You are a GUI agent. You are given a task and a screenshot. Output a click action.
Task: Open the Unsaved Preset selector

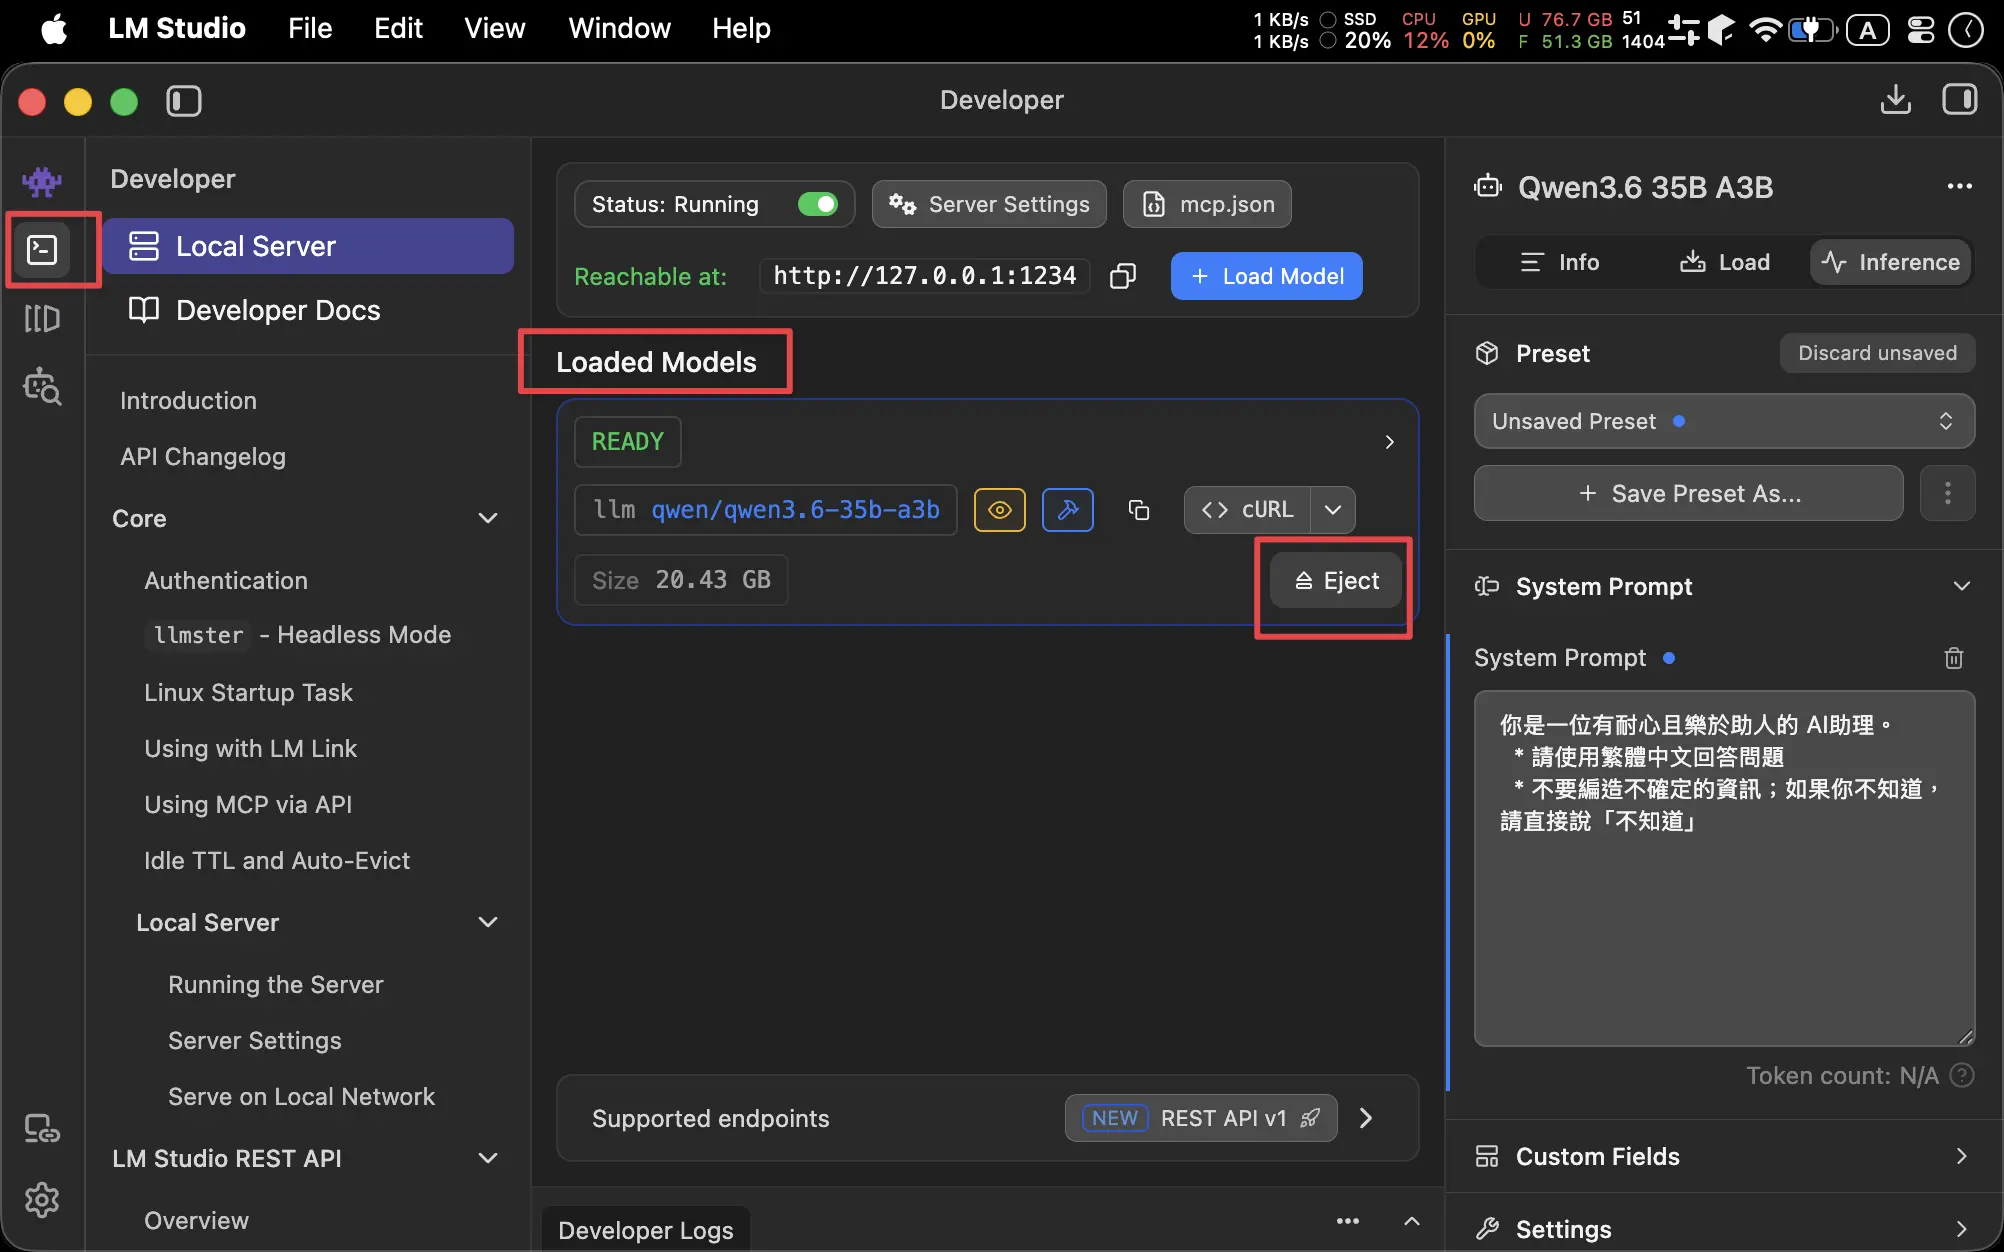click(1724, 421)
